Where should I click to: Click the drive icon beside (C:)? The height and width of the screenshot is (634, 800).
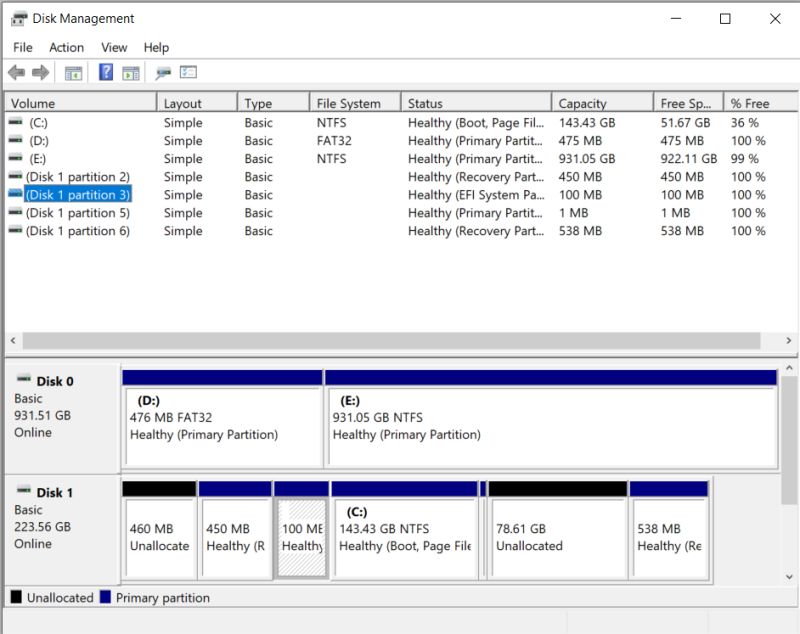tap(15, 122)
